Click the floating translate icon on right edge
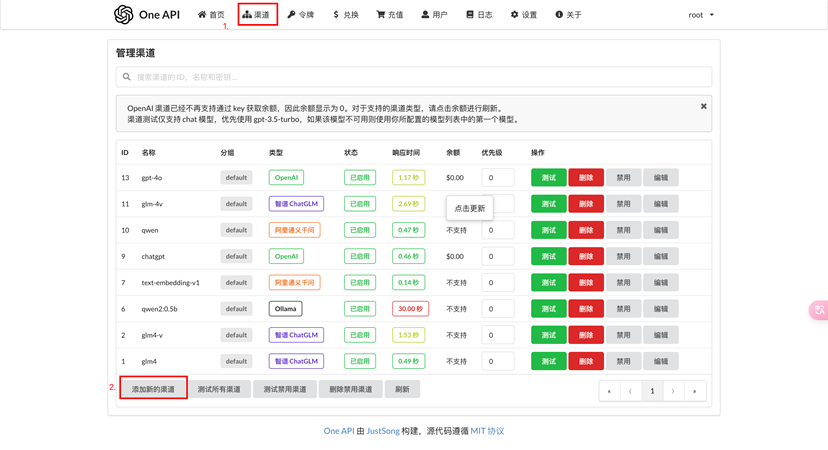This screenshot has width=828, height=450. point(819,310)
